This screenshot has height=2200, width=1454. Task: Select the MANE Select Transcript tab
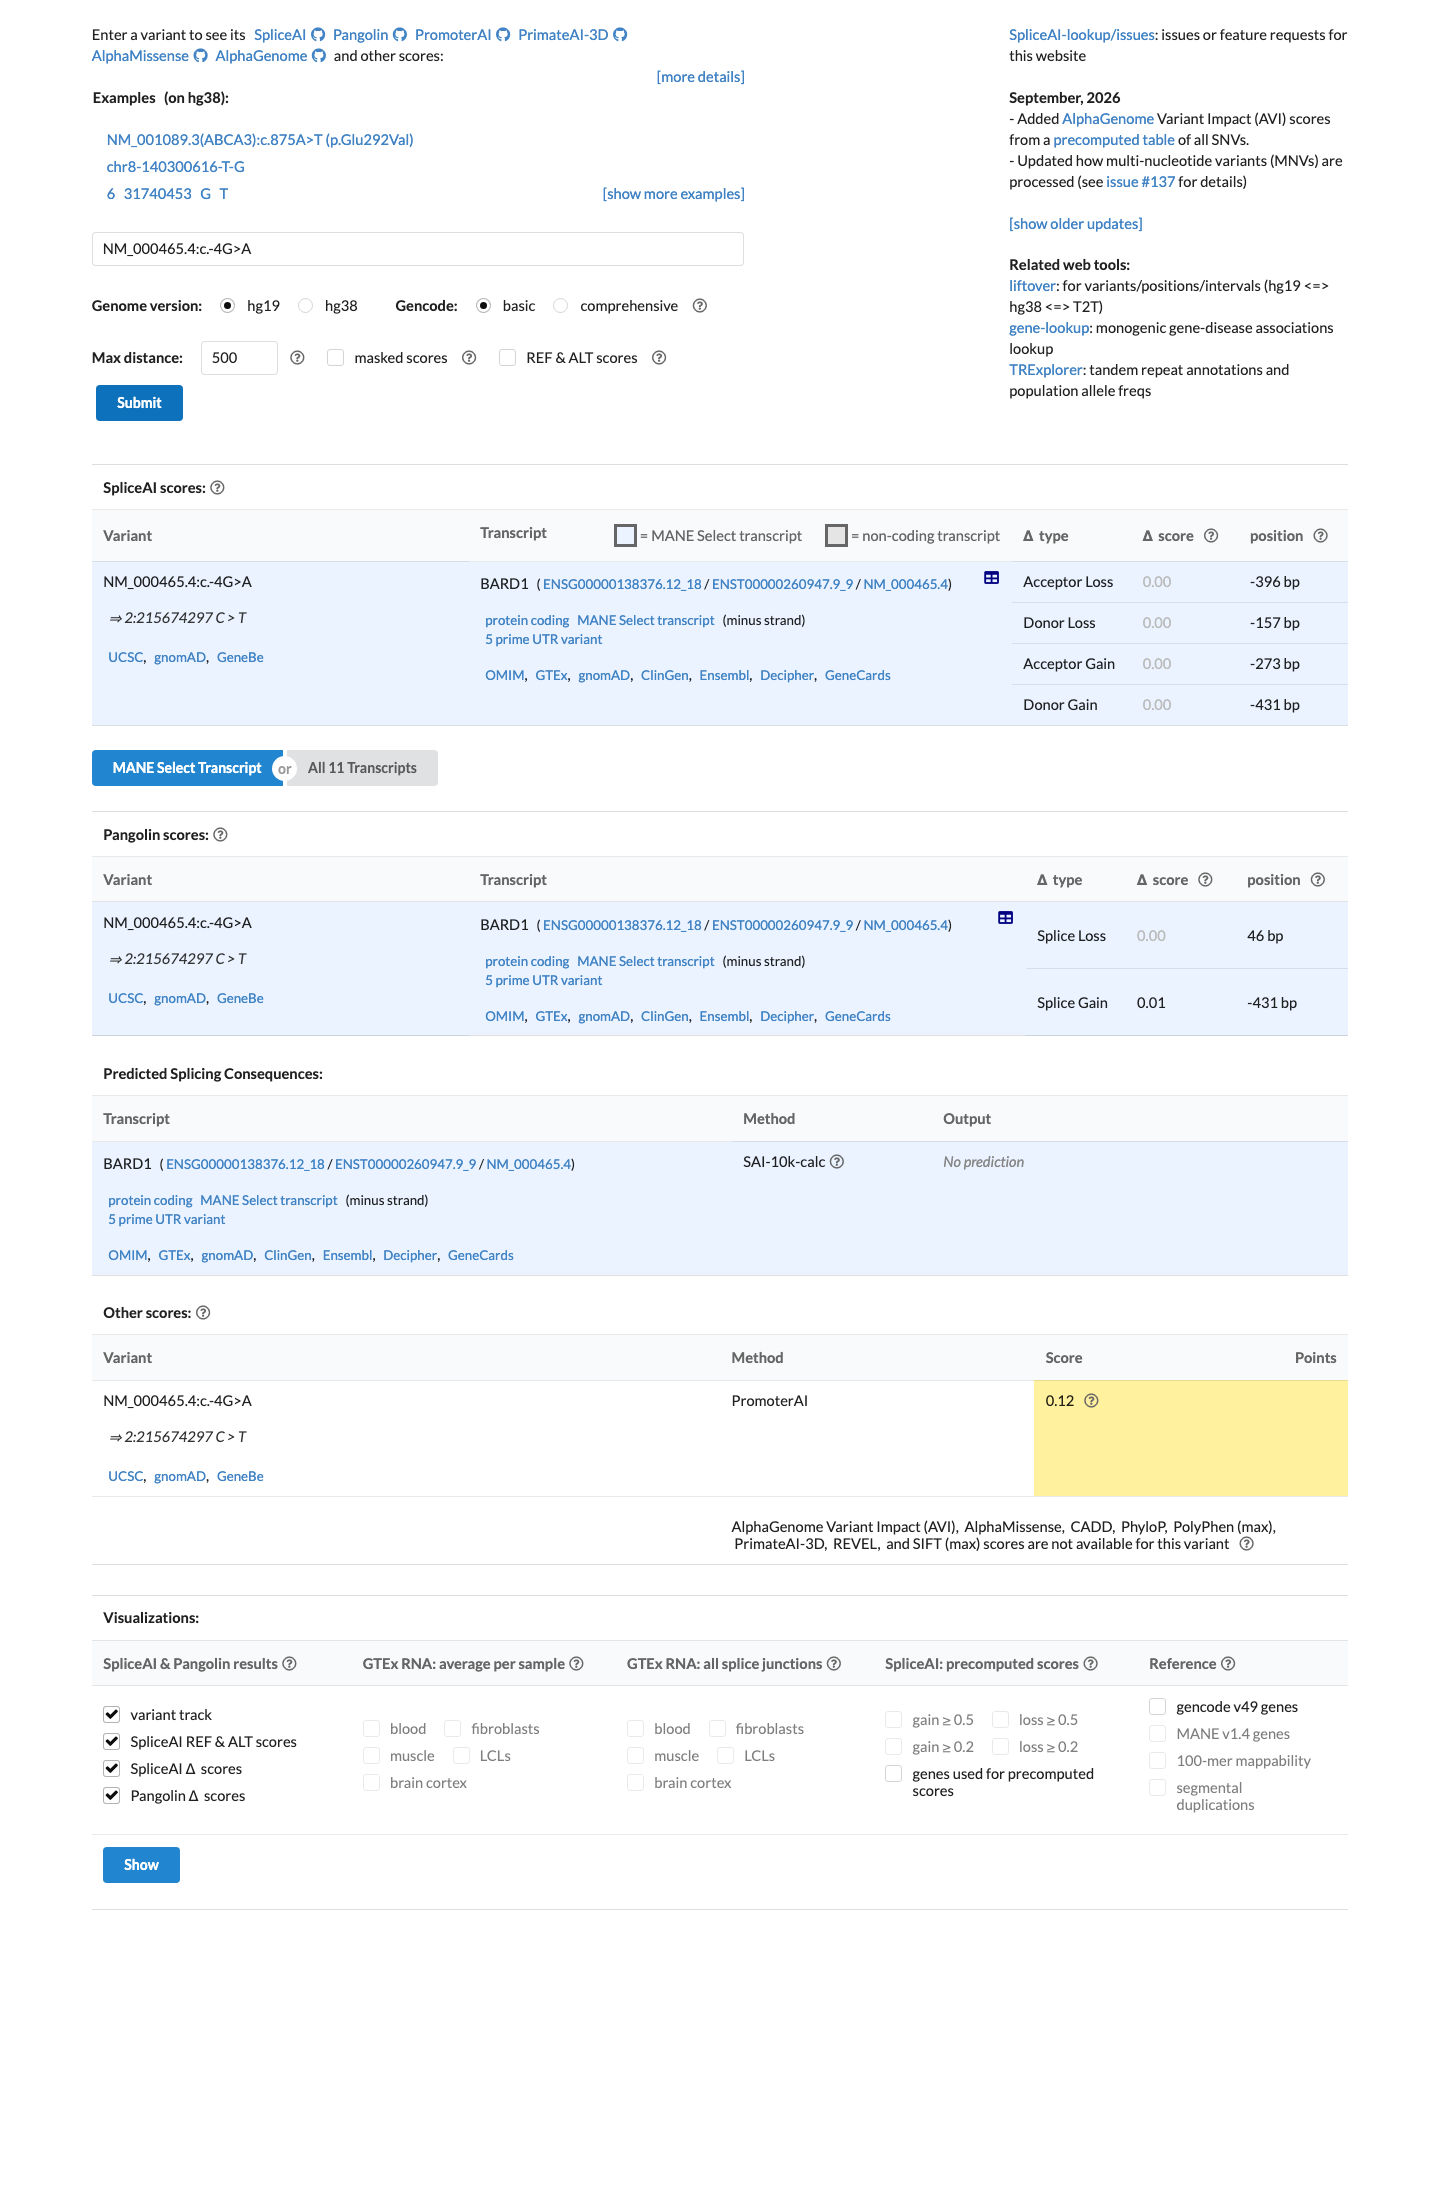point(187,768)
